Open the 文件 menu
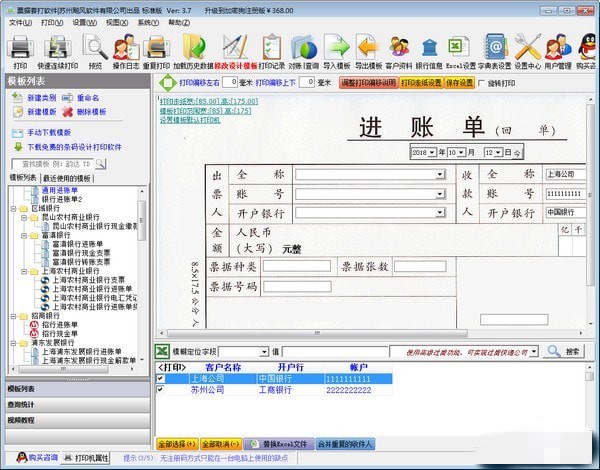600x470 pixels. (x=20, y=23)
